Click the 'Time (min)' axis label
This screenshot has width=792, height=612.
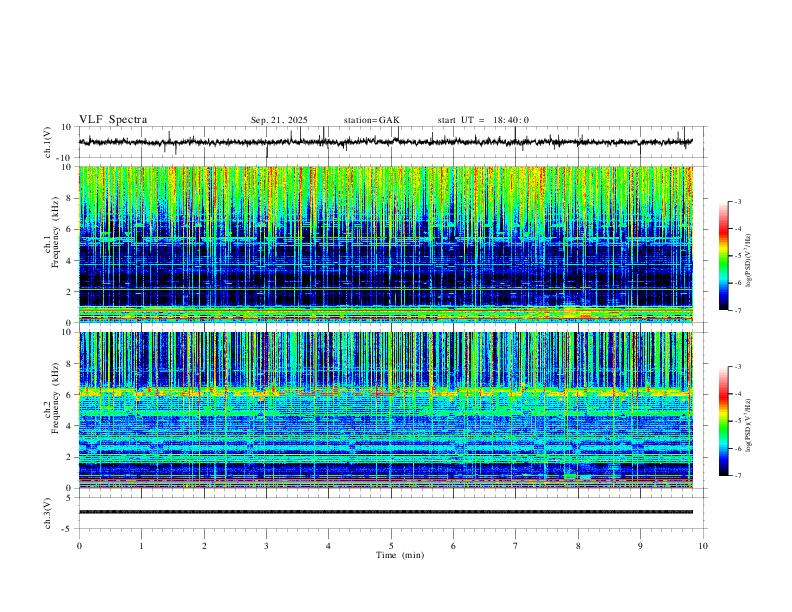coord(400,555)
